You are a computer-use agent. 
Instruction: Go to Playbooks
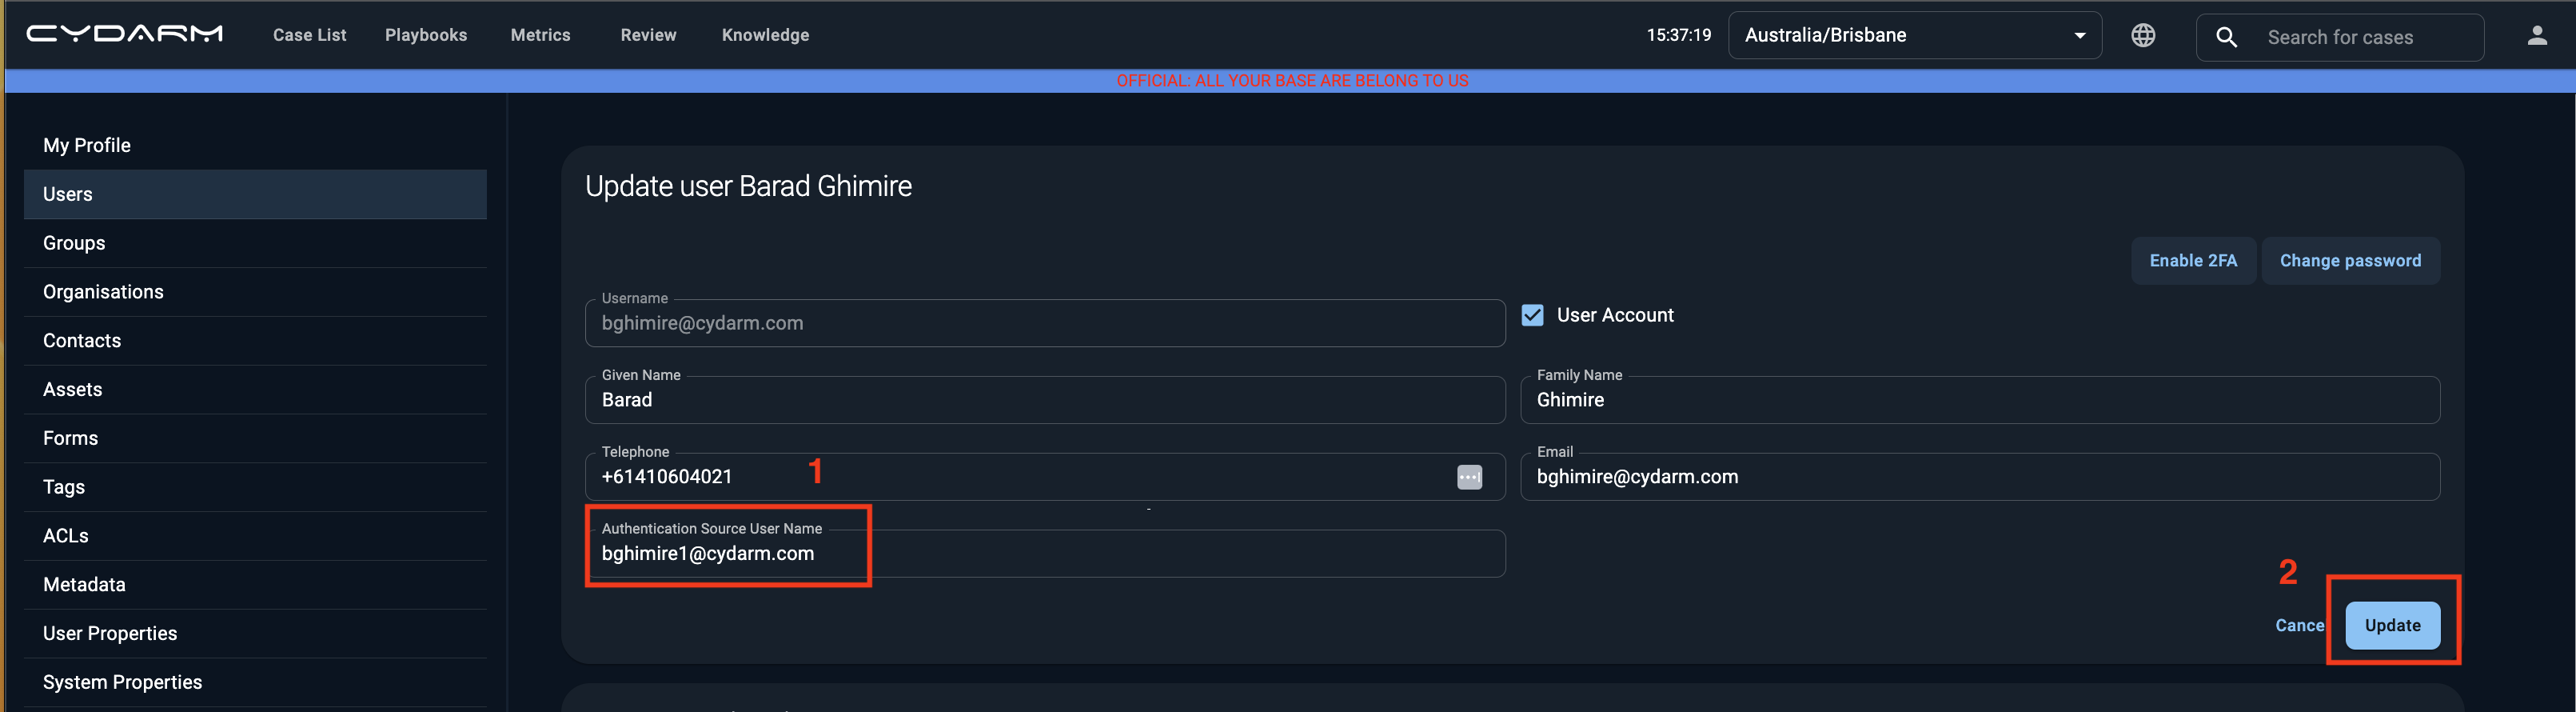426,35
